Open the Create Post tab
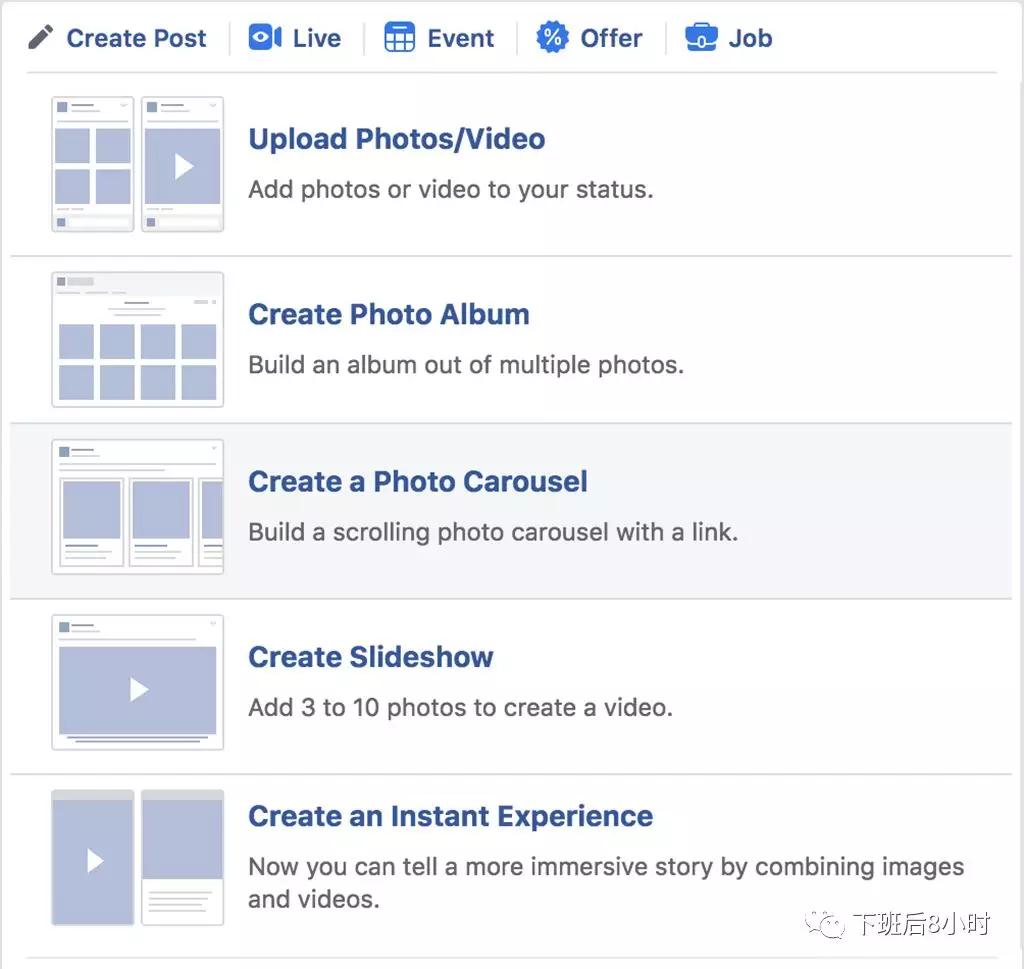Screen dimensions: 1024x969 click(x=136, y=38)
